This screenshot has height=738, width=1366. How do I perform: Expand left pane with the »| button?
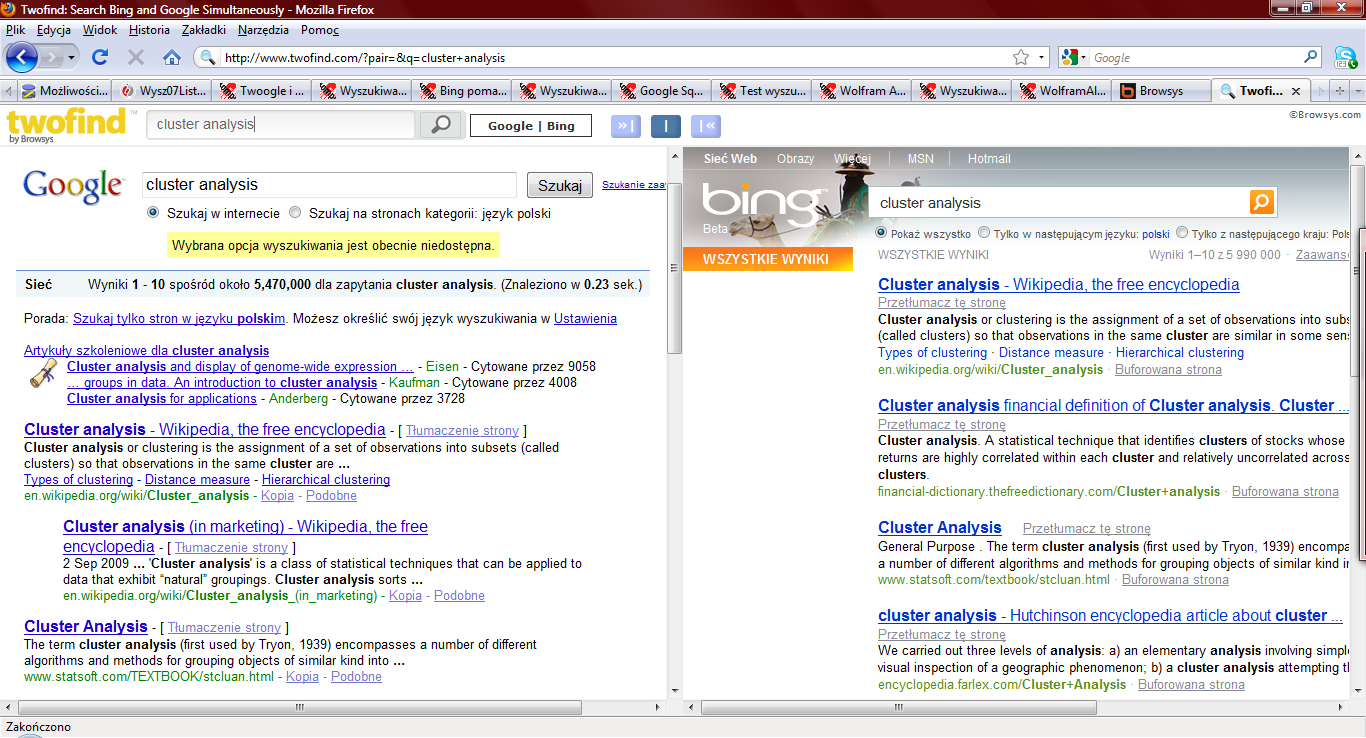click(x=626, y=125)
